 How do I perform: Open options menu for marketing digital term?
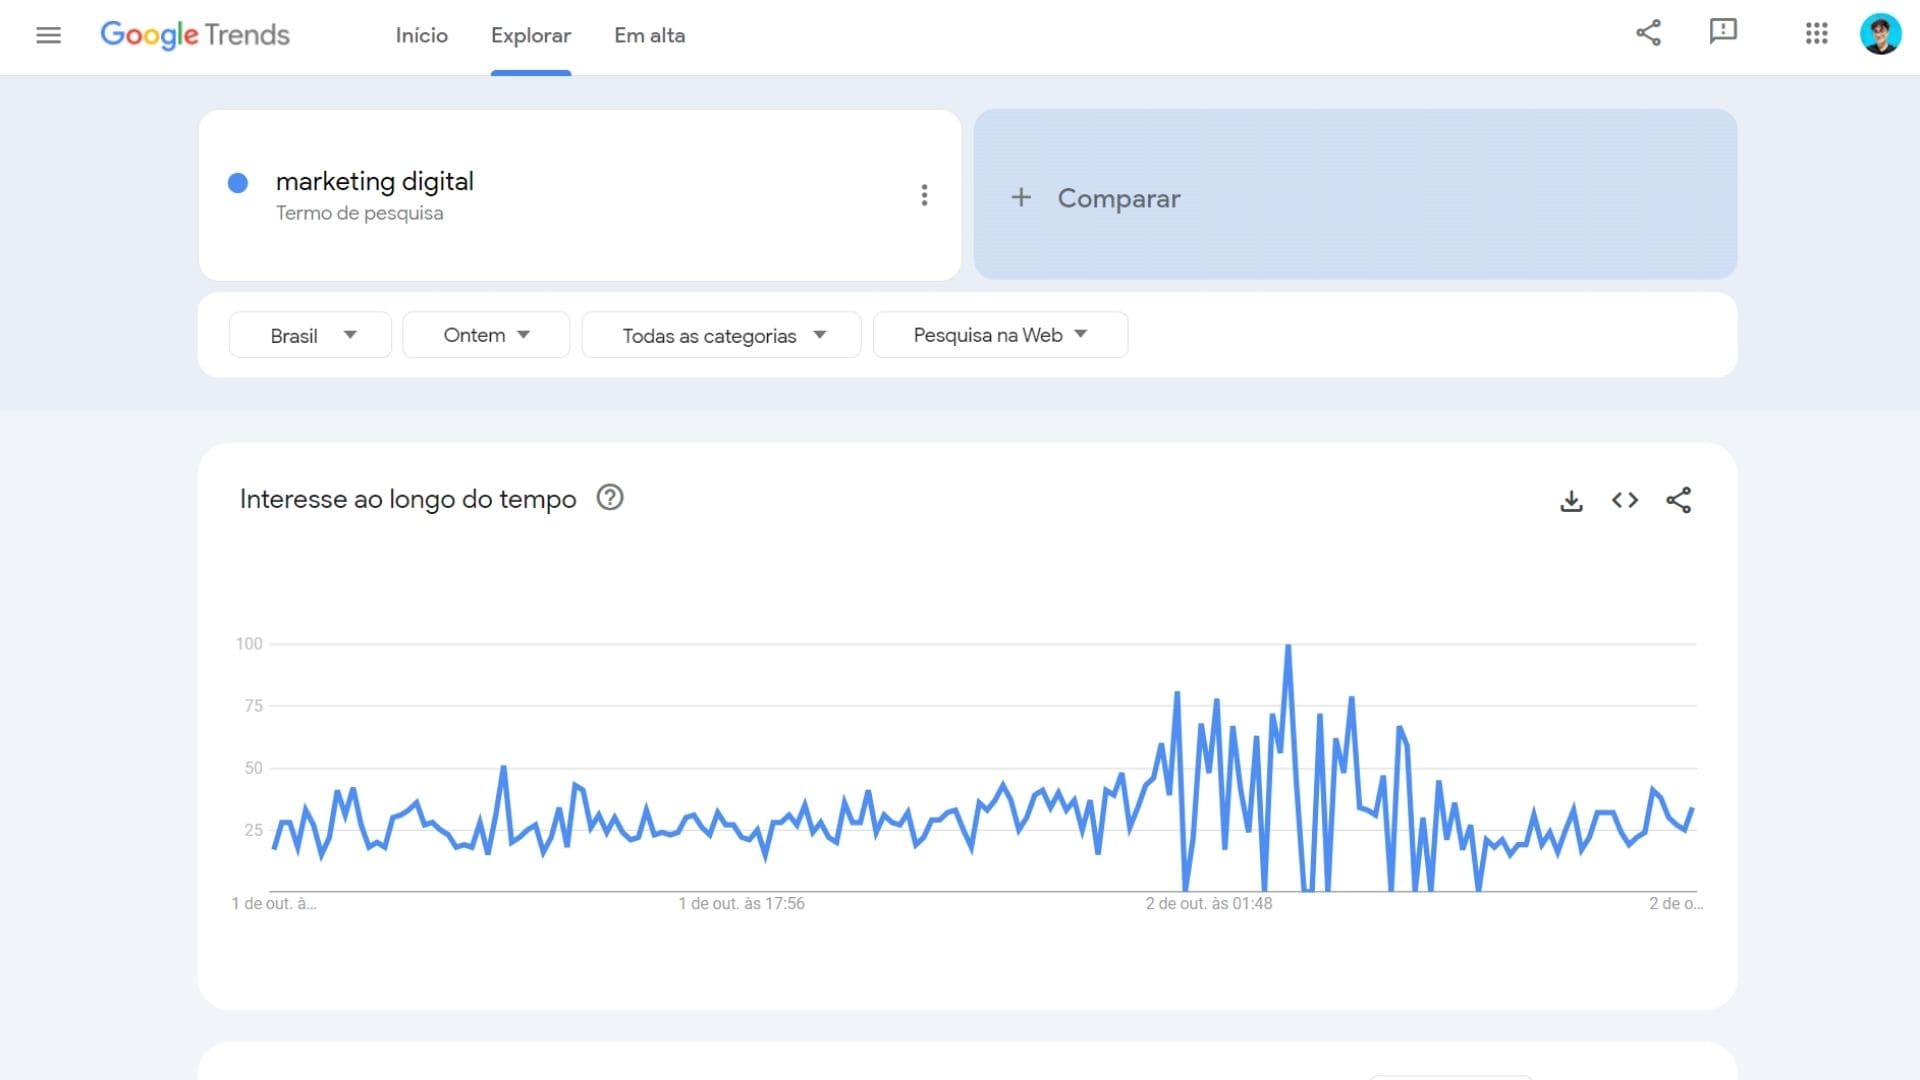tap(925, 195)
